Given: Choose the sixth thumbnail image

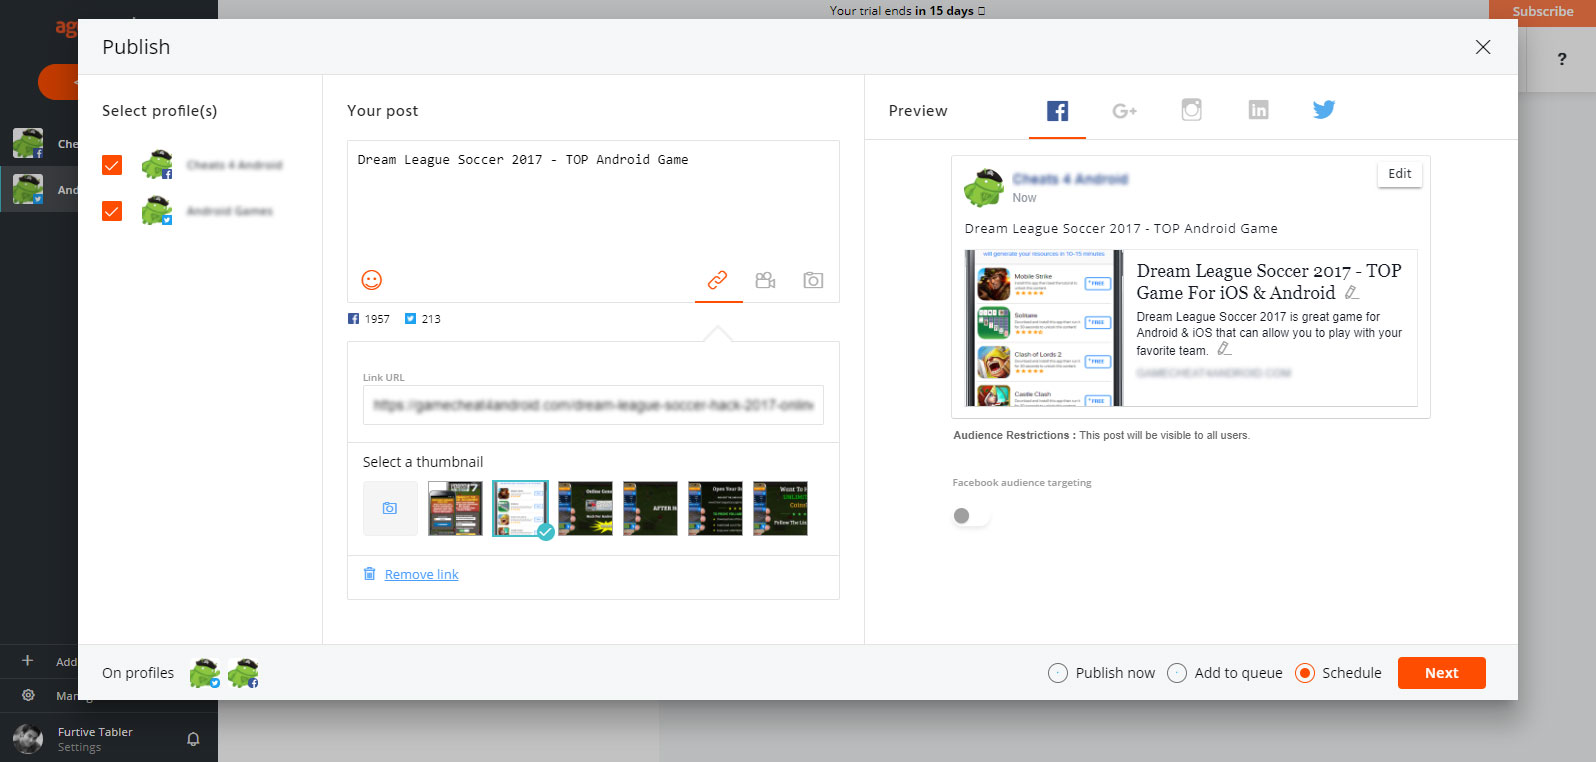Looking at the screenshot, I should 780,508.
